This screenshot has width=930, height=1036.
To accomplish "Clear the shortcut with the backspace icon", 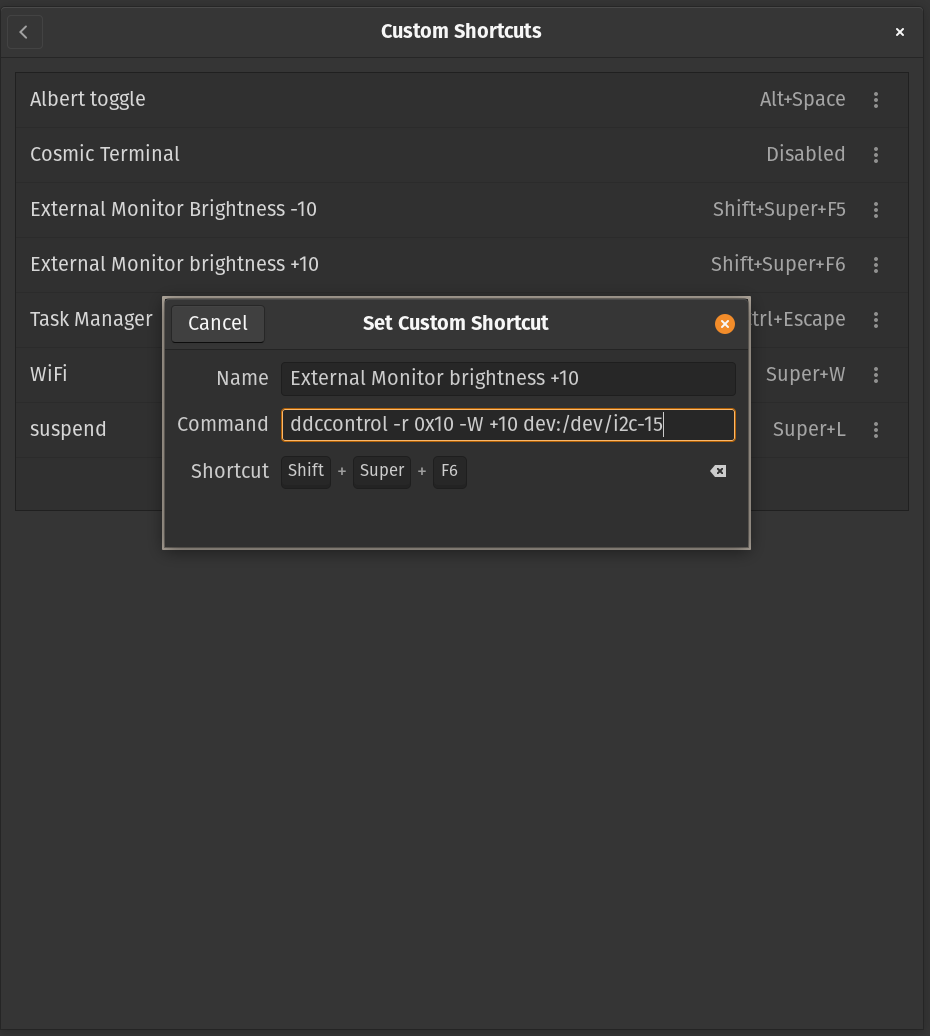I will point(718,471).
